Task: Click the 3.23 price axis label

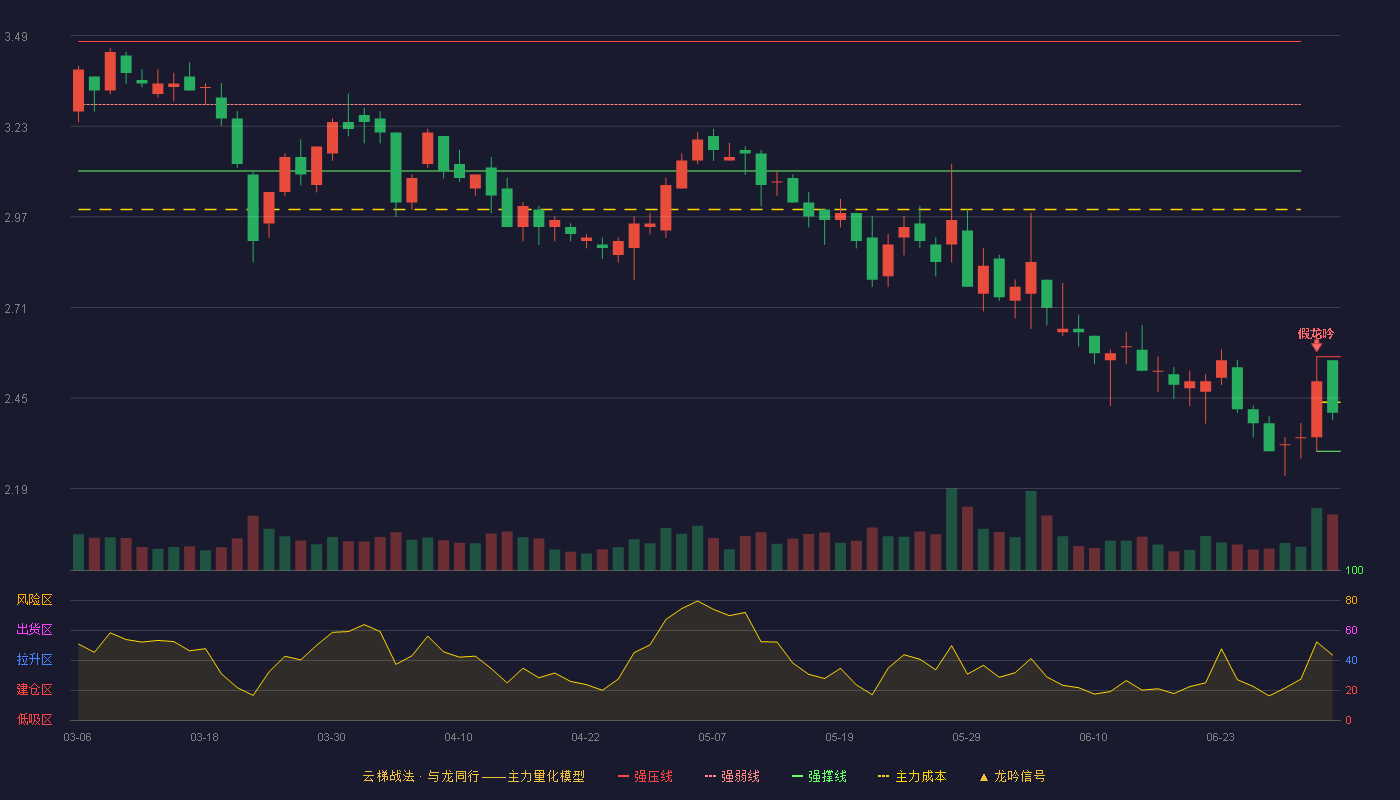Action: pos(16,128)
